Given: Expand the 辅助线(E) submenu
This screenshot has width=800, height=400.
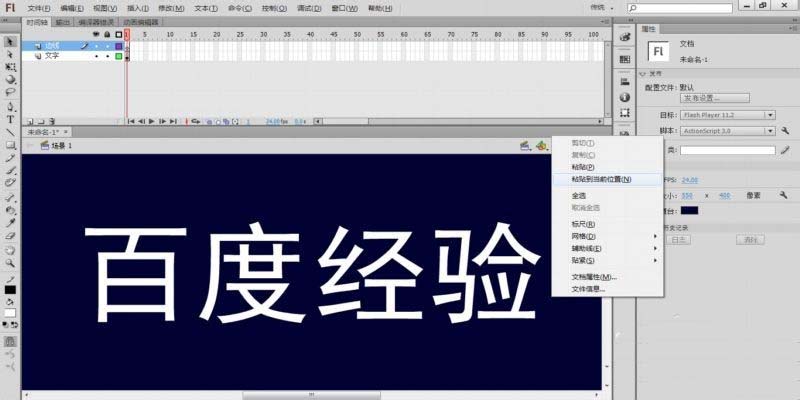Looking at the screenshot, I should (608, 248).
